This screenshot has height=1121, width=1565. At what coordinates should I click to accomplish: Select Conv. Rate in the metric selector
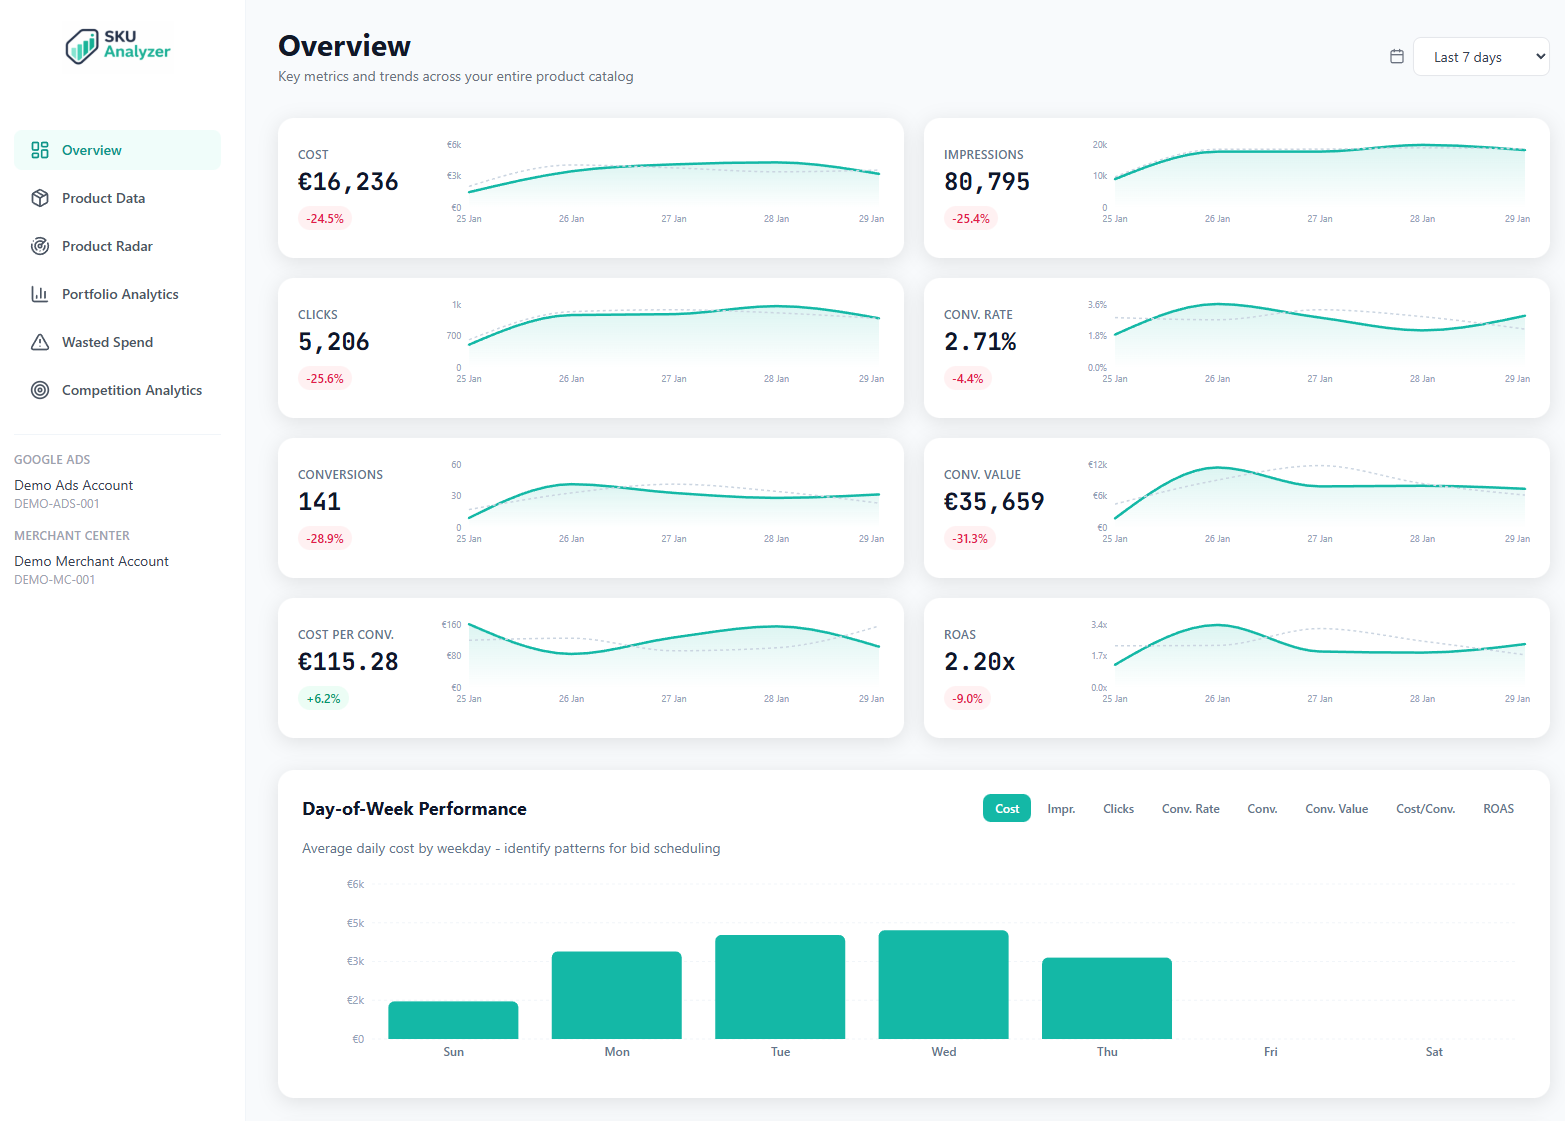coord(1190,808)
